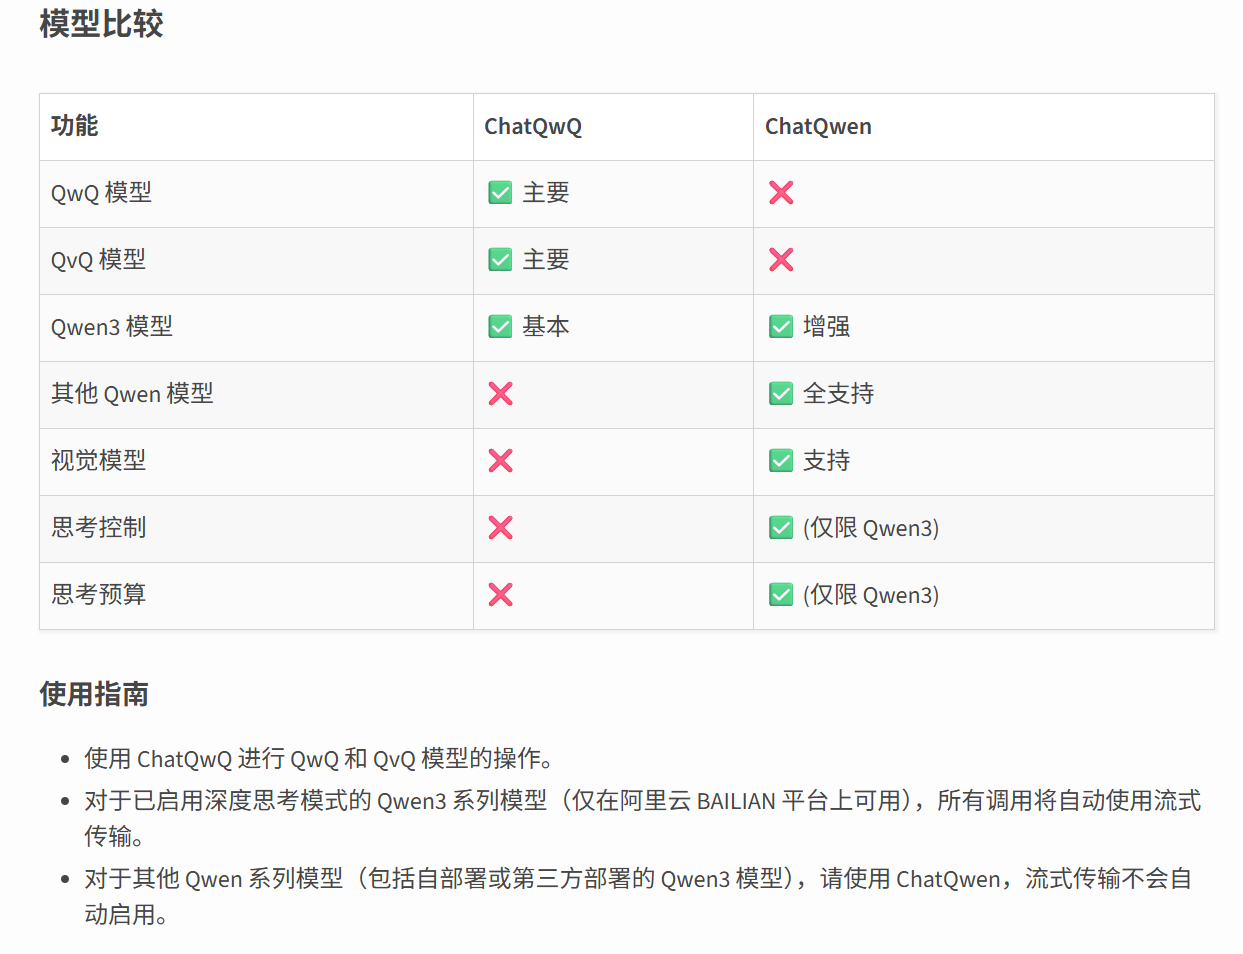Click the green checkmark beside 主要 in QvQ 模型 row
Image resolution: width=1243 pixels, height=954 pixels.
500,260
